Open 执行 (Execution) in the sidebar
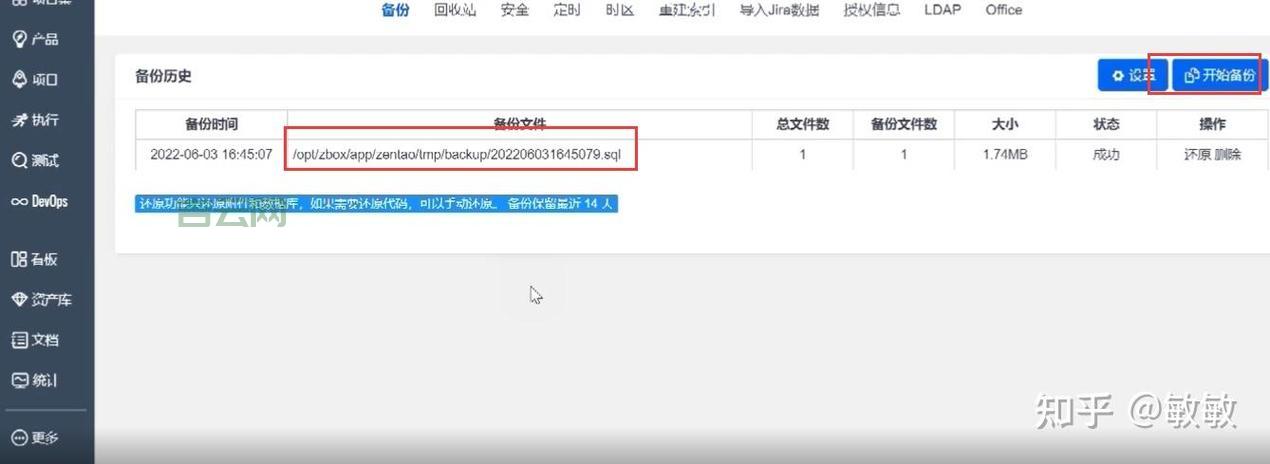Viewport: 1270px width, 464px height. click(x=35, y=120)
